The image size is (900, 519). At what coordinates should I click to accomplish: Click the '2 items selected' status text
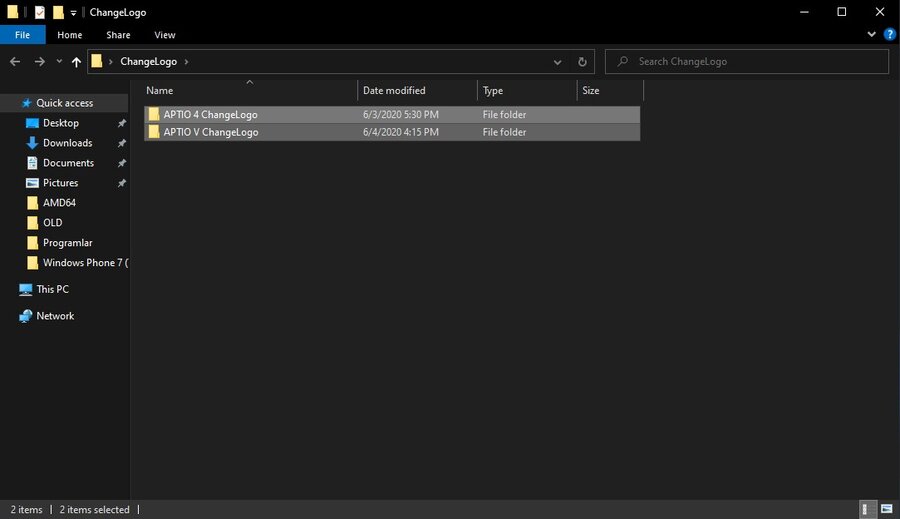[x=94, y=510]
